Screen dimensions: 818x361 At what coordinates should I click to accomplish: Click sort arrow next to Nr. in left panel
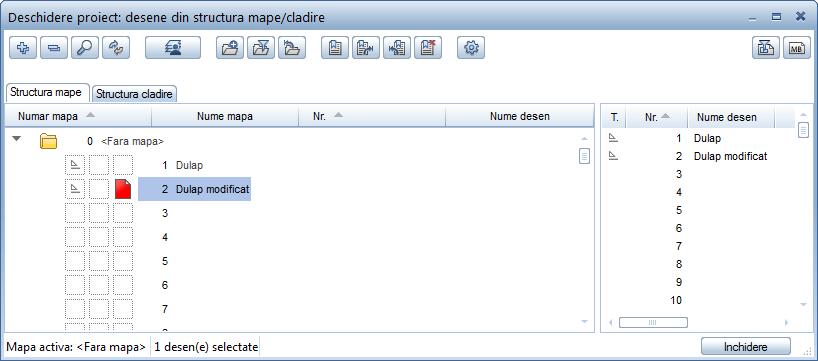pyautogui.click(x=338, y=115)
